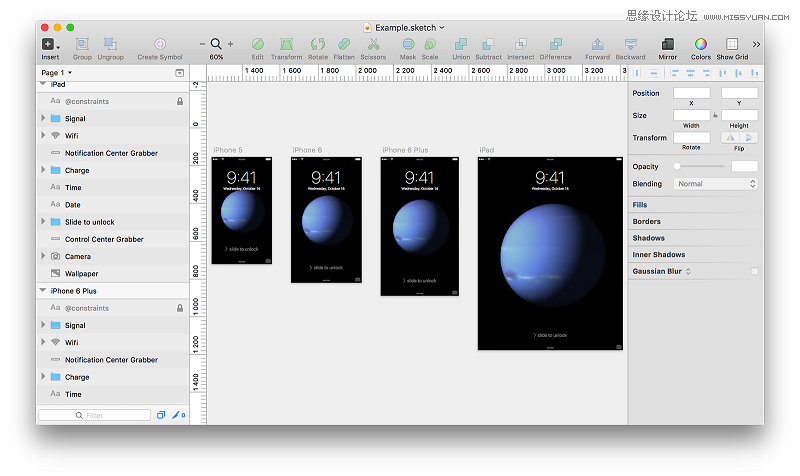
Task: Open the Insert tool menu
Action: [49, 44]
